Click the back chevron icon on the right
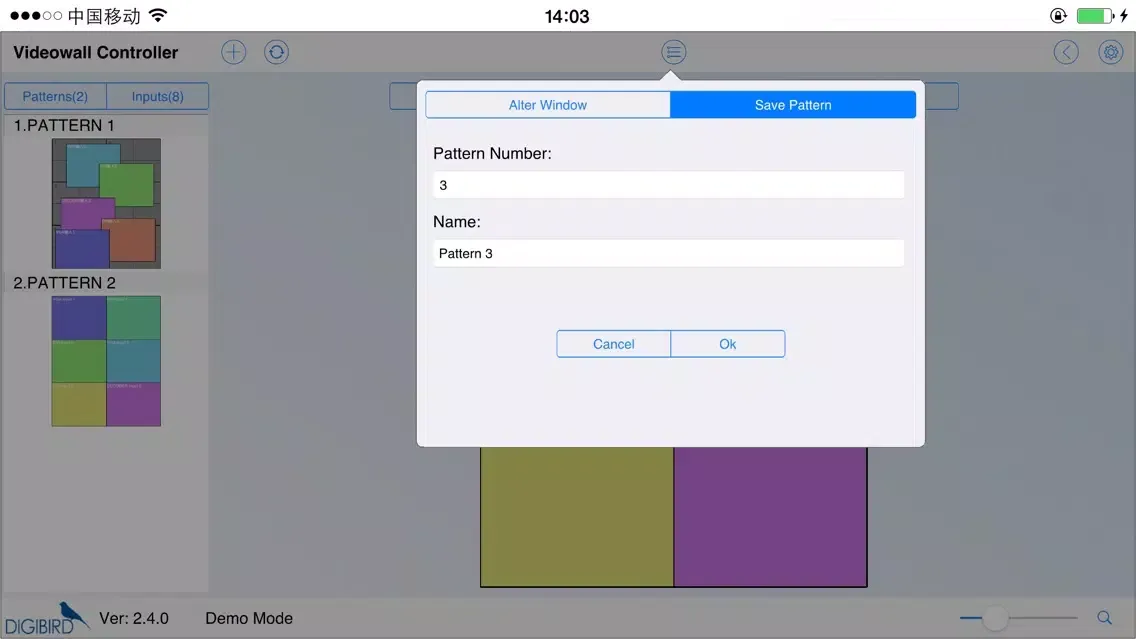 pos(1066,51)
